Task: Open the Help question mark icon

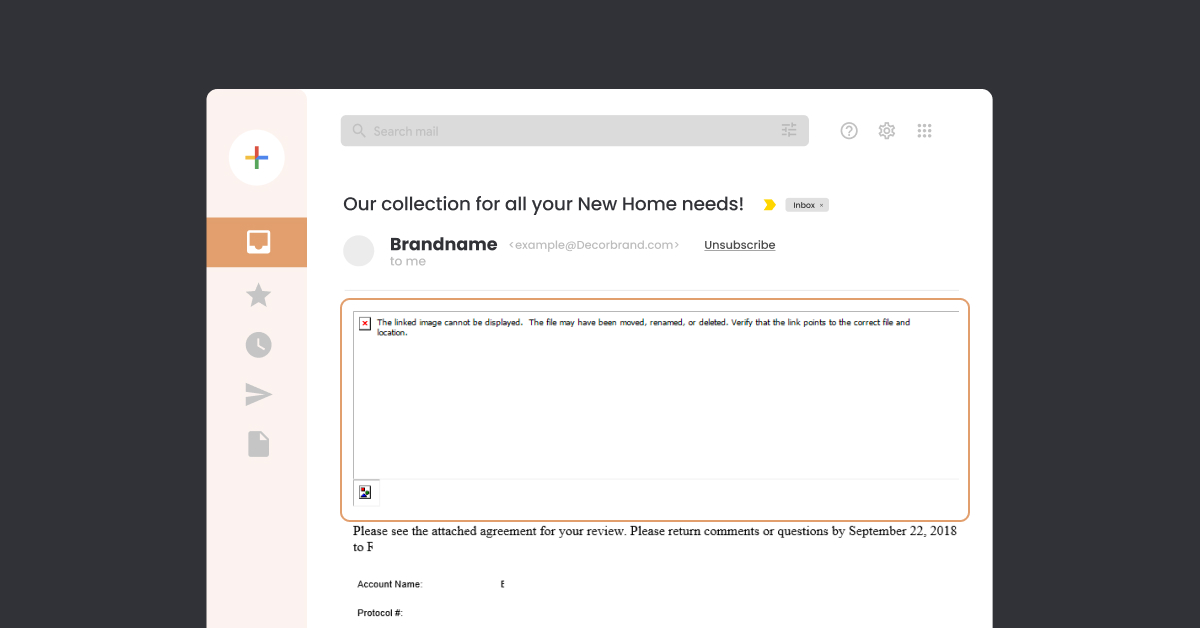Action: (x=848, y=130)
